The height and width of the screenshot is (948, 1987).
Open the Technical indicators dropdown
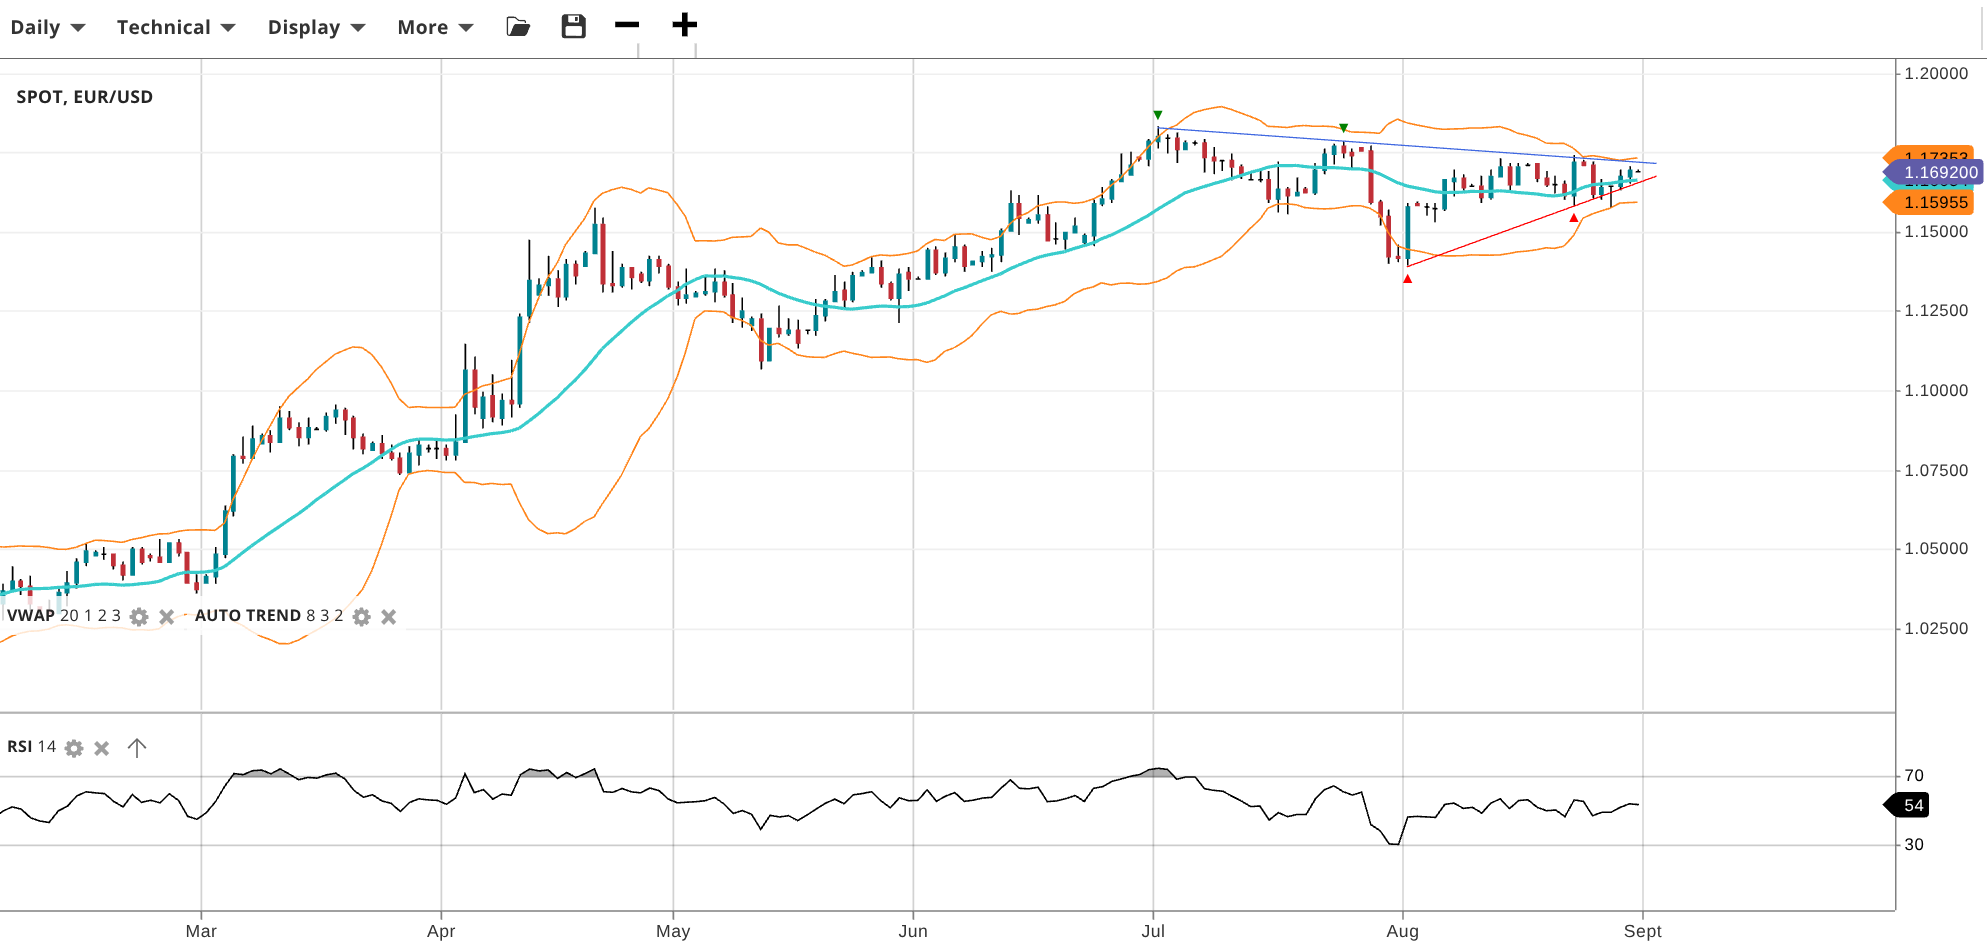(x=176, y=27)
